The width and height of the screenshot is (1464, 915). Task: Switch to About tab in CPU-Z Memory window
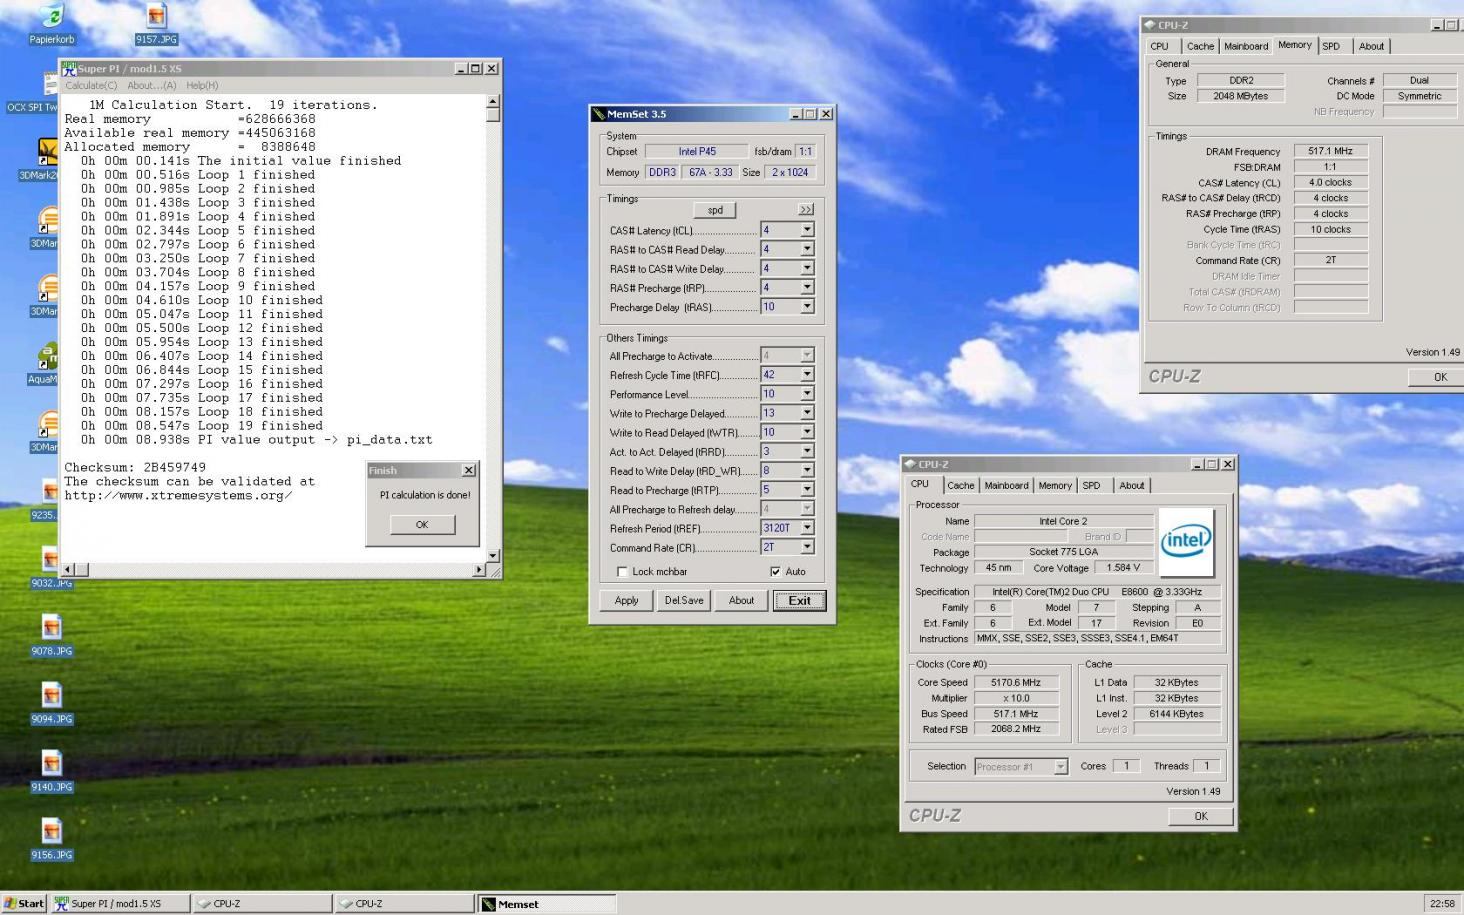pyautogui.click(x=1371, y=46)
